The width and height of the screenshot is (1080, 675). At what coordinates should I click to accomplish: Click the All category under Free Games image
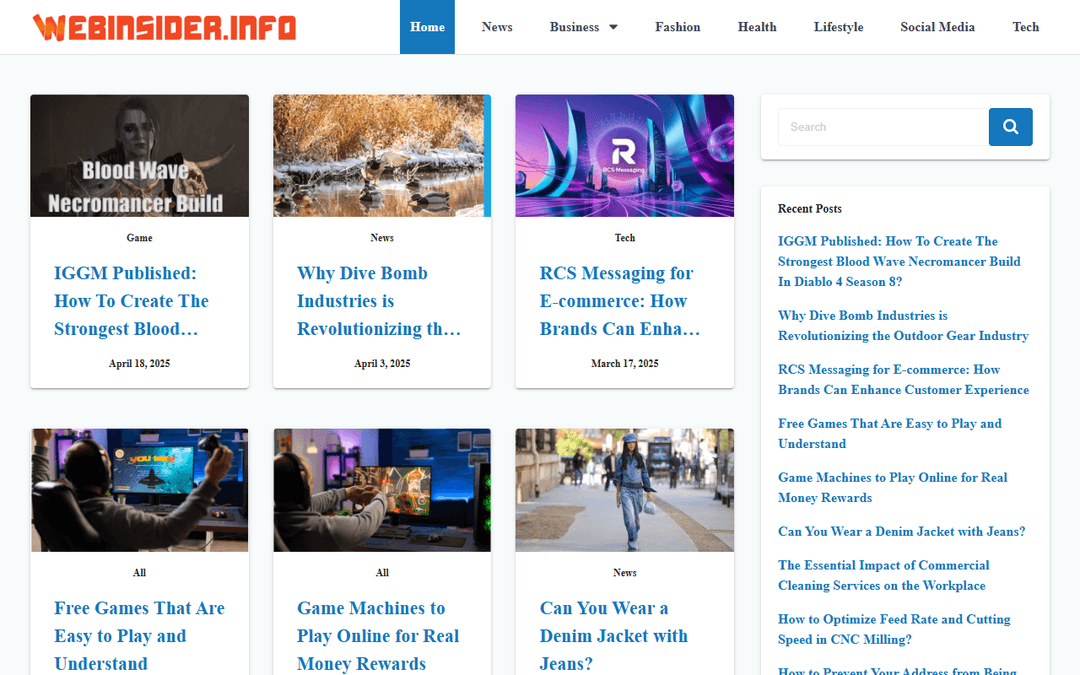(x=139, y=572)
